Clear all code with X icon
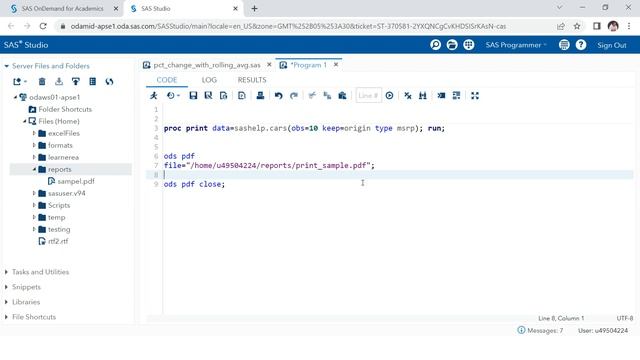Viewport: 640px width, 360px height. [408, 96]
